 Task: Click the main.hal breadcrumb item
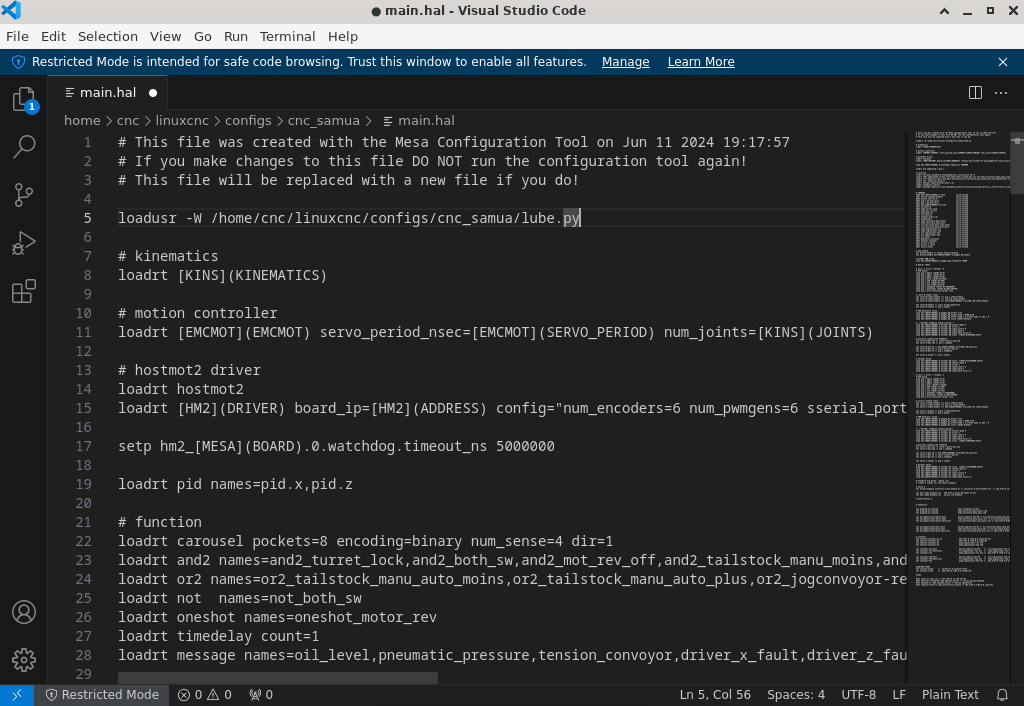click(x=419, y=121)
